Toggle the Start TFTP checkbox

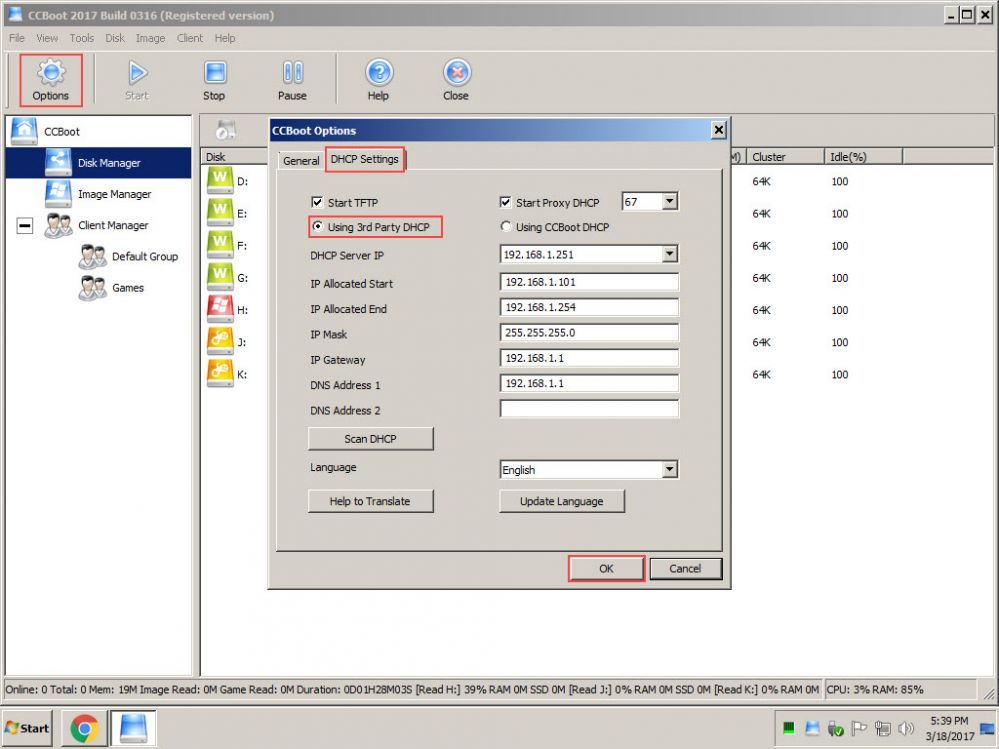317,203
